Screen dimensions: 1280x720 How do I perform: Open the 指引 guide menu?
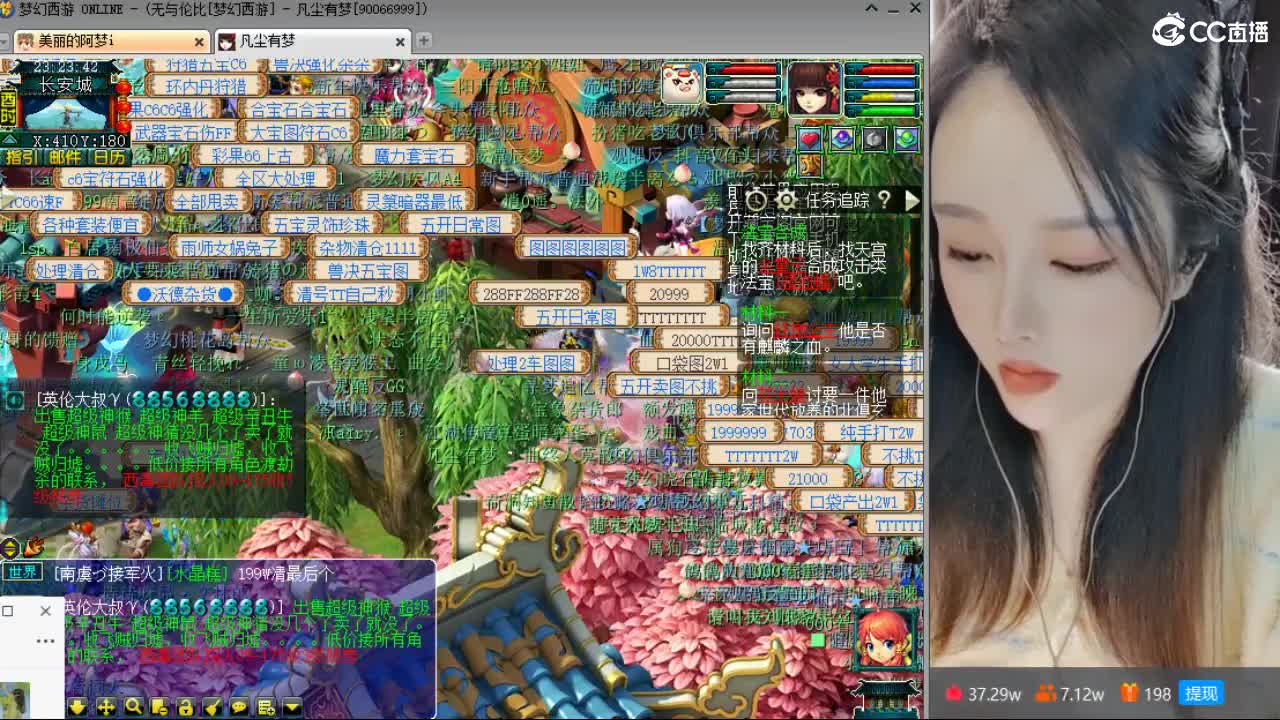coord(22,157)
